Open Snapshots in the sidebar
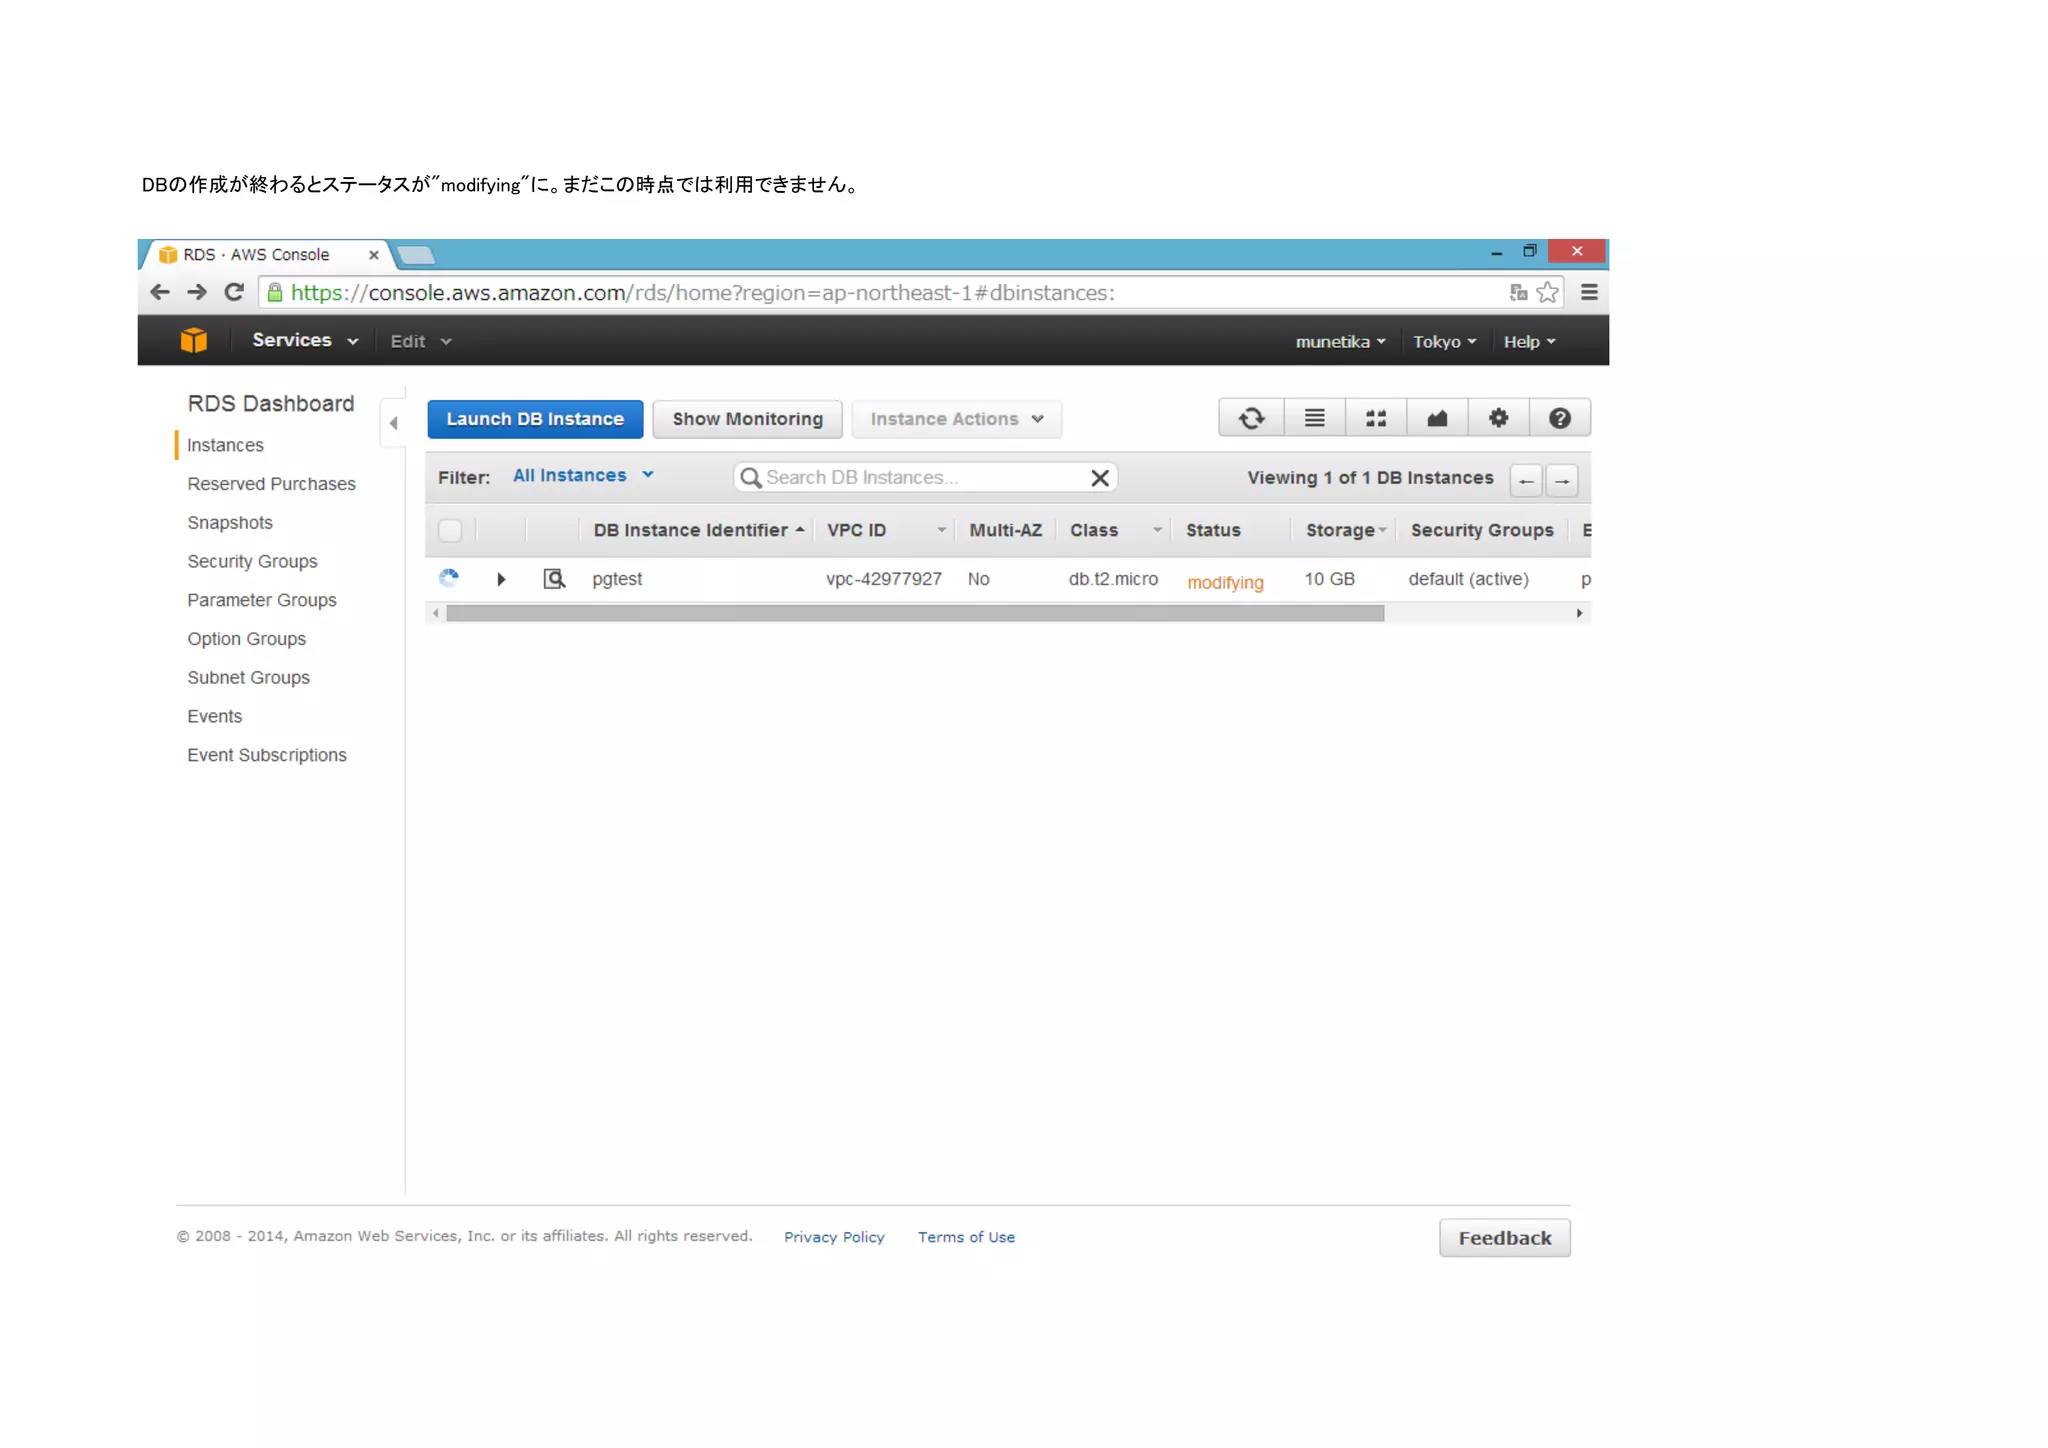 pos(230,523)
